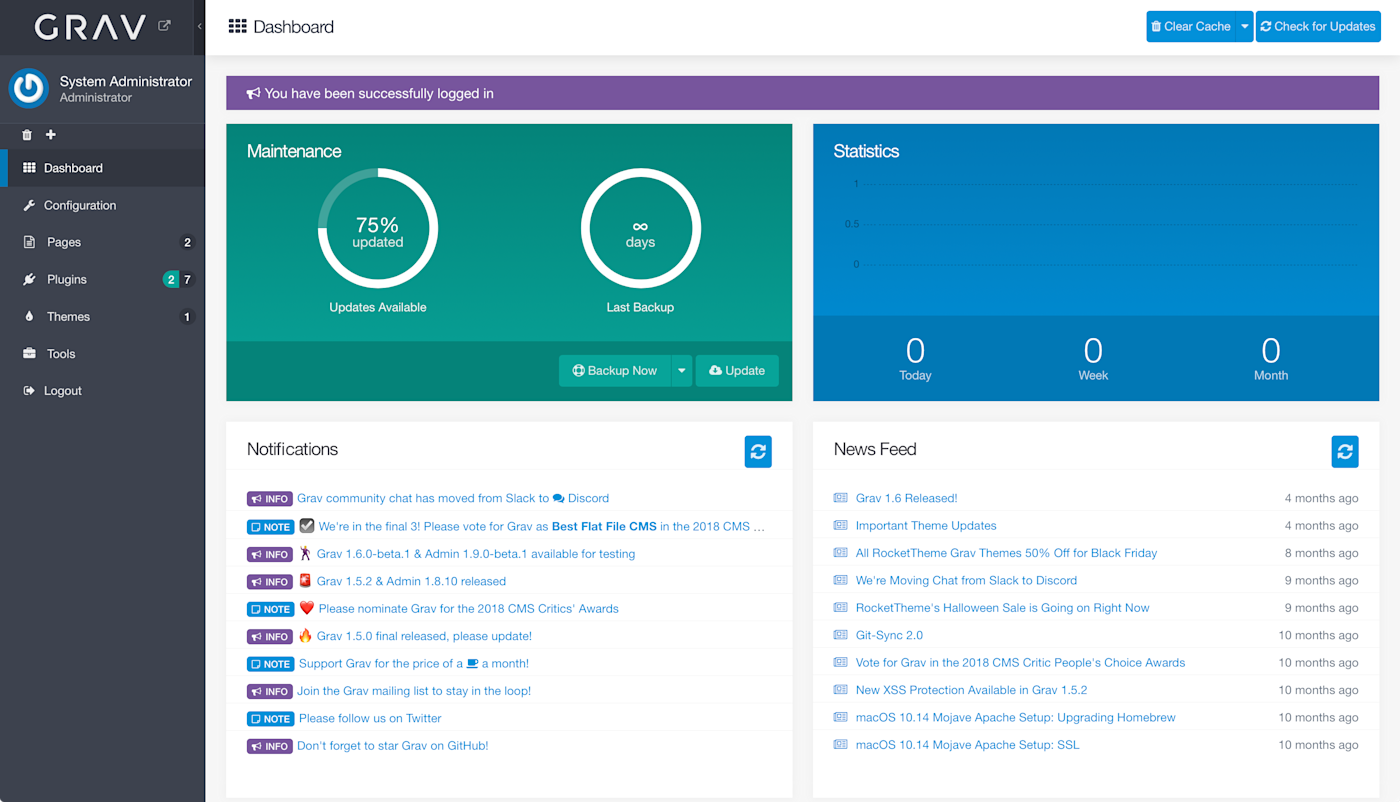Click the Backup Now button
Screen dimensions: 1400x802
pos(615,370)
